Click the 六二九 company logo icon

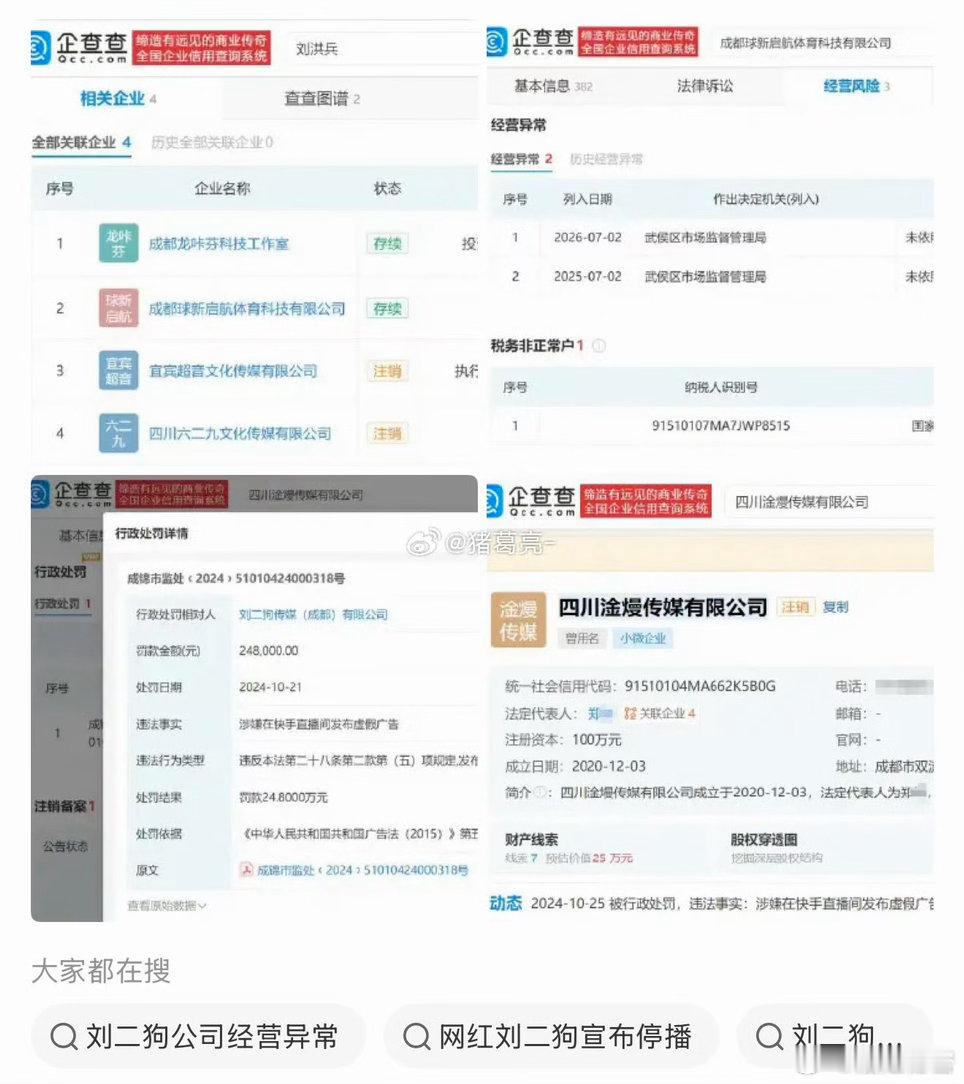click(x=118, y=433)
